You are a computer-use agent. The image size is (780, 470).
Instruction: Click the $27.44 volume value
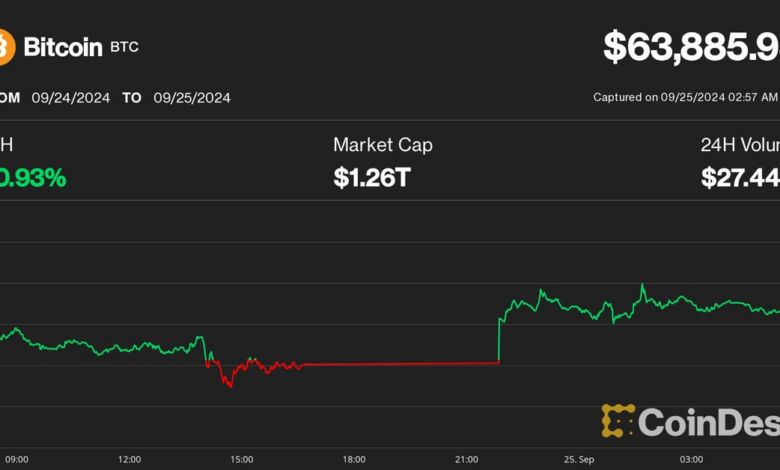(x=740, y=178)
